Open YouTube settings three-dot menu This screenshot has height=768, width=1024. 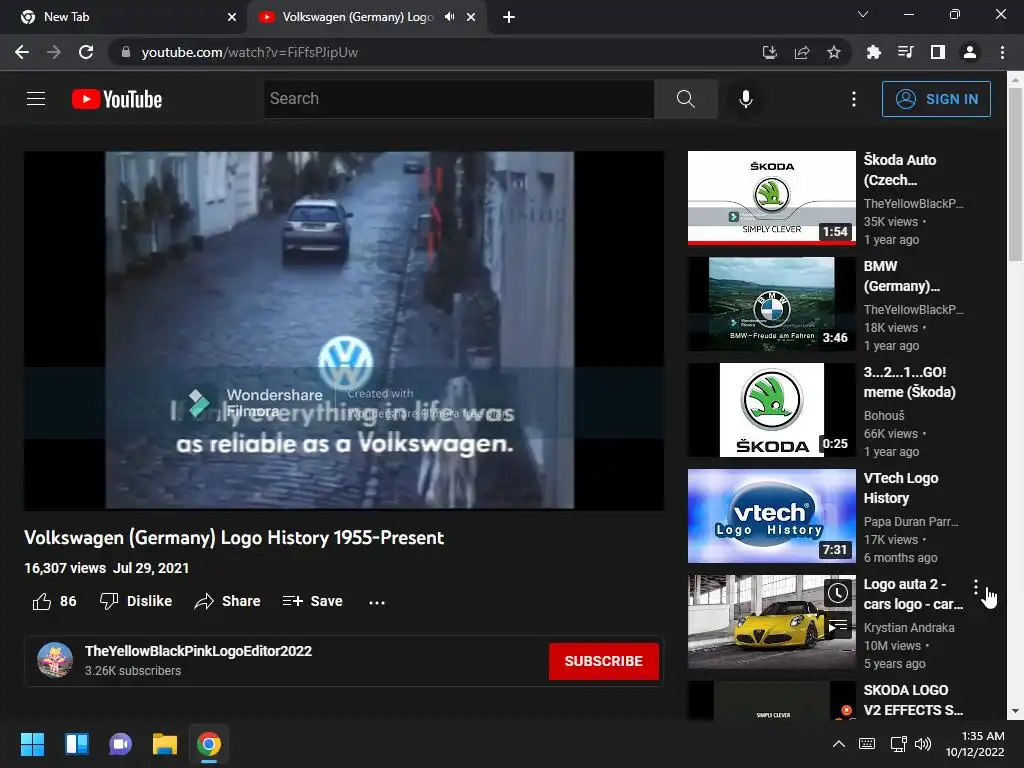pos(854,99)
